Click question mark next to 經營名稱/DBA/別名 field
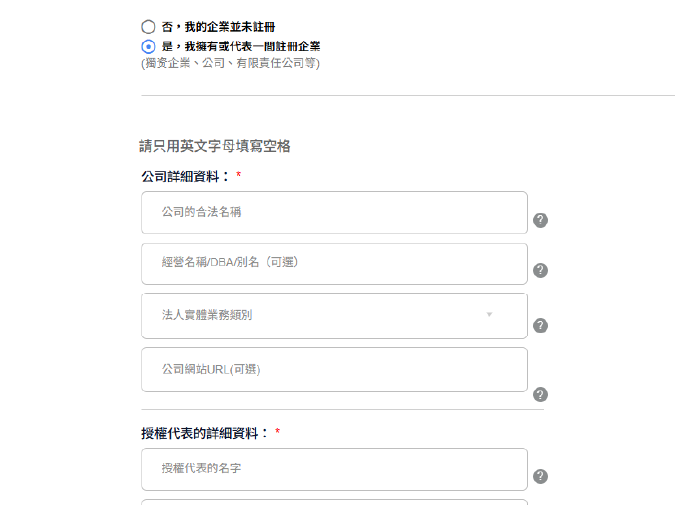 [540, 270]
